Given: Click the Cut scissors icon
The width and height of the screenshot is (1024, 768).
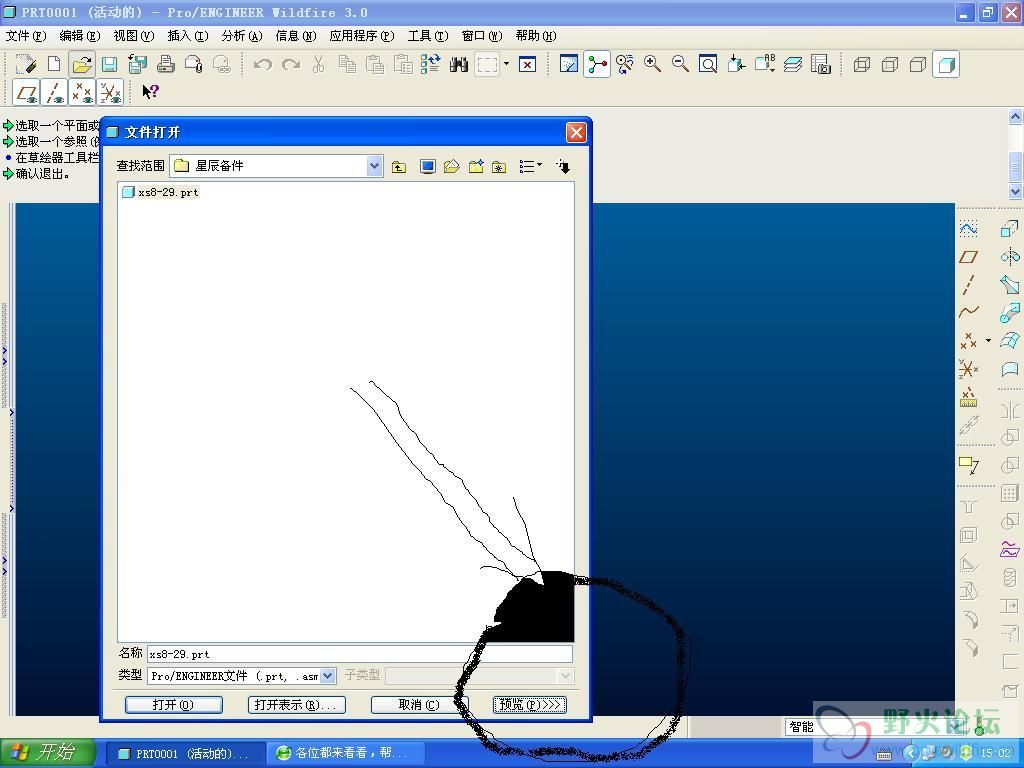Looking at the screenshot, I should 319,64.
